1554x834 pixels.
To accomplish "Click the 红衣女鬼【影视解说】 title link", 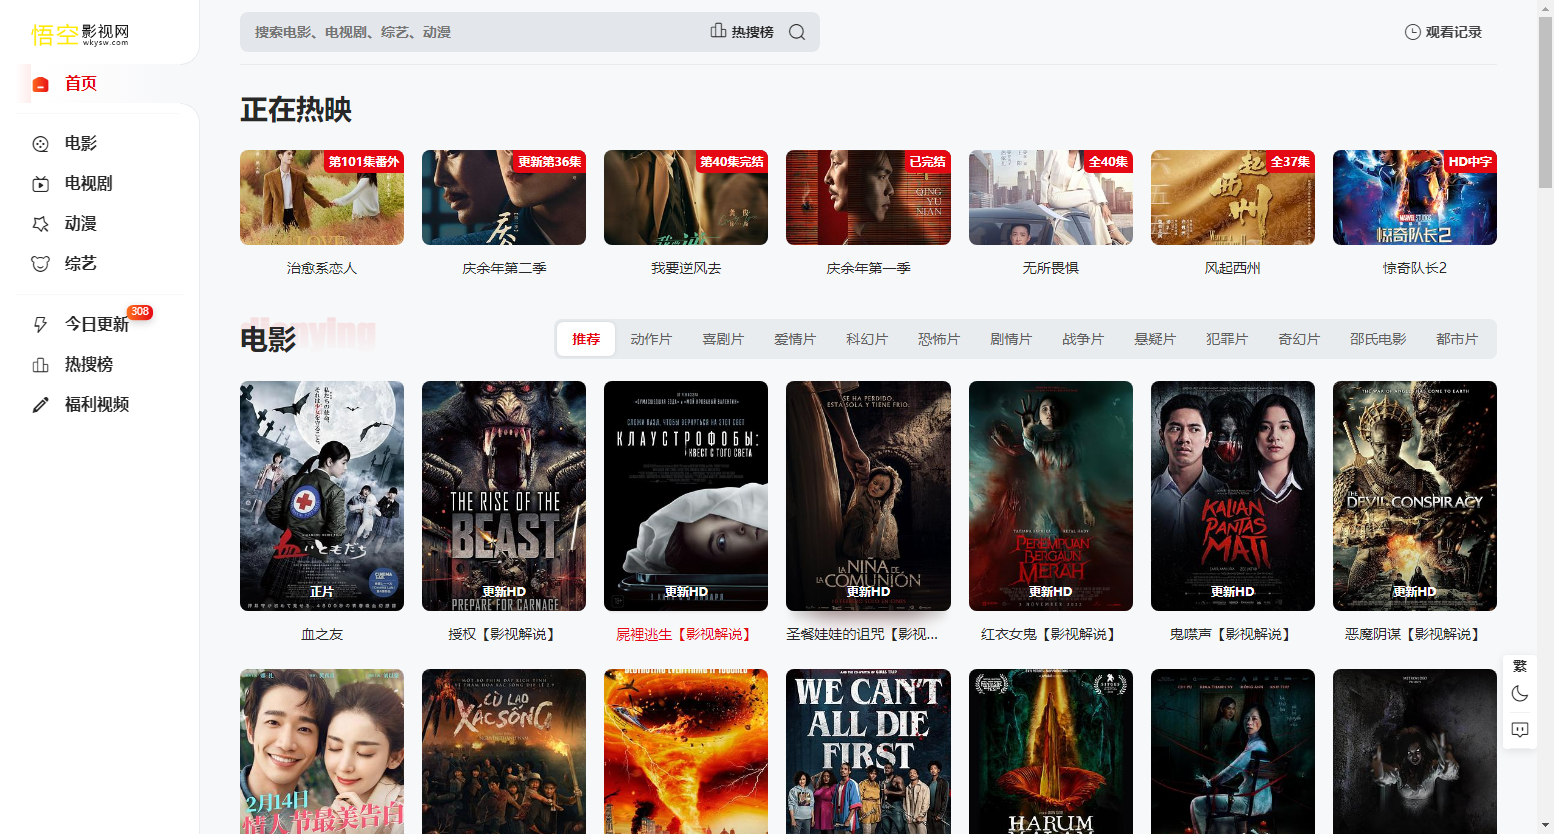I will pyautogui.click(x=1051, y=634).
